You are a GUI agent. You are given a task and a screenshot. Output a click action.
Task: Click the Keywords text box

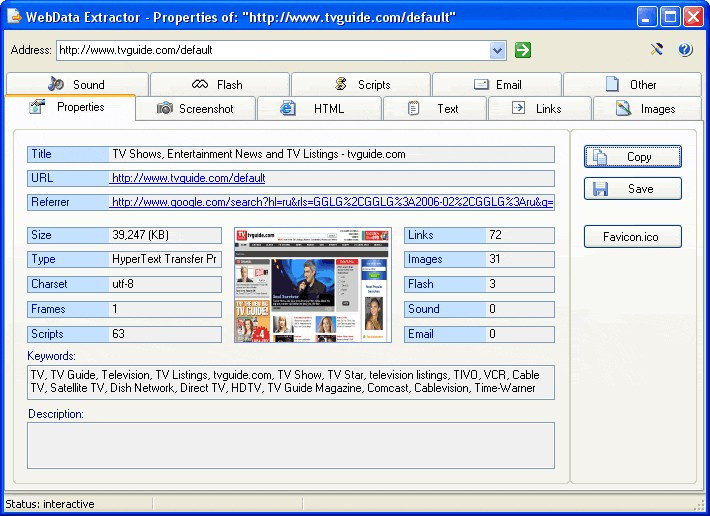pyautogui.click(x=291, y=382)
